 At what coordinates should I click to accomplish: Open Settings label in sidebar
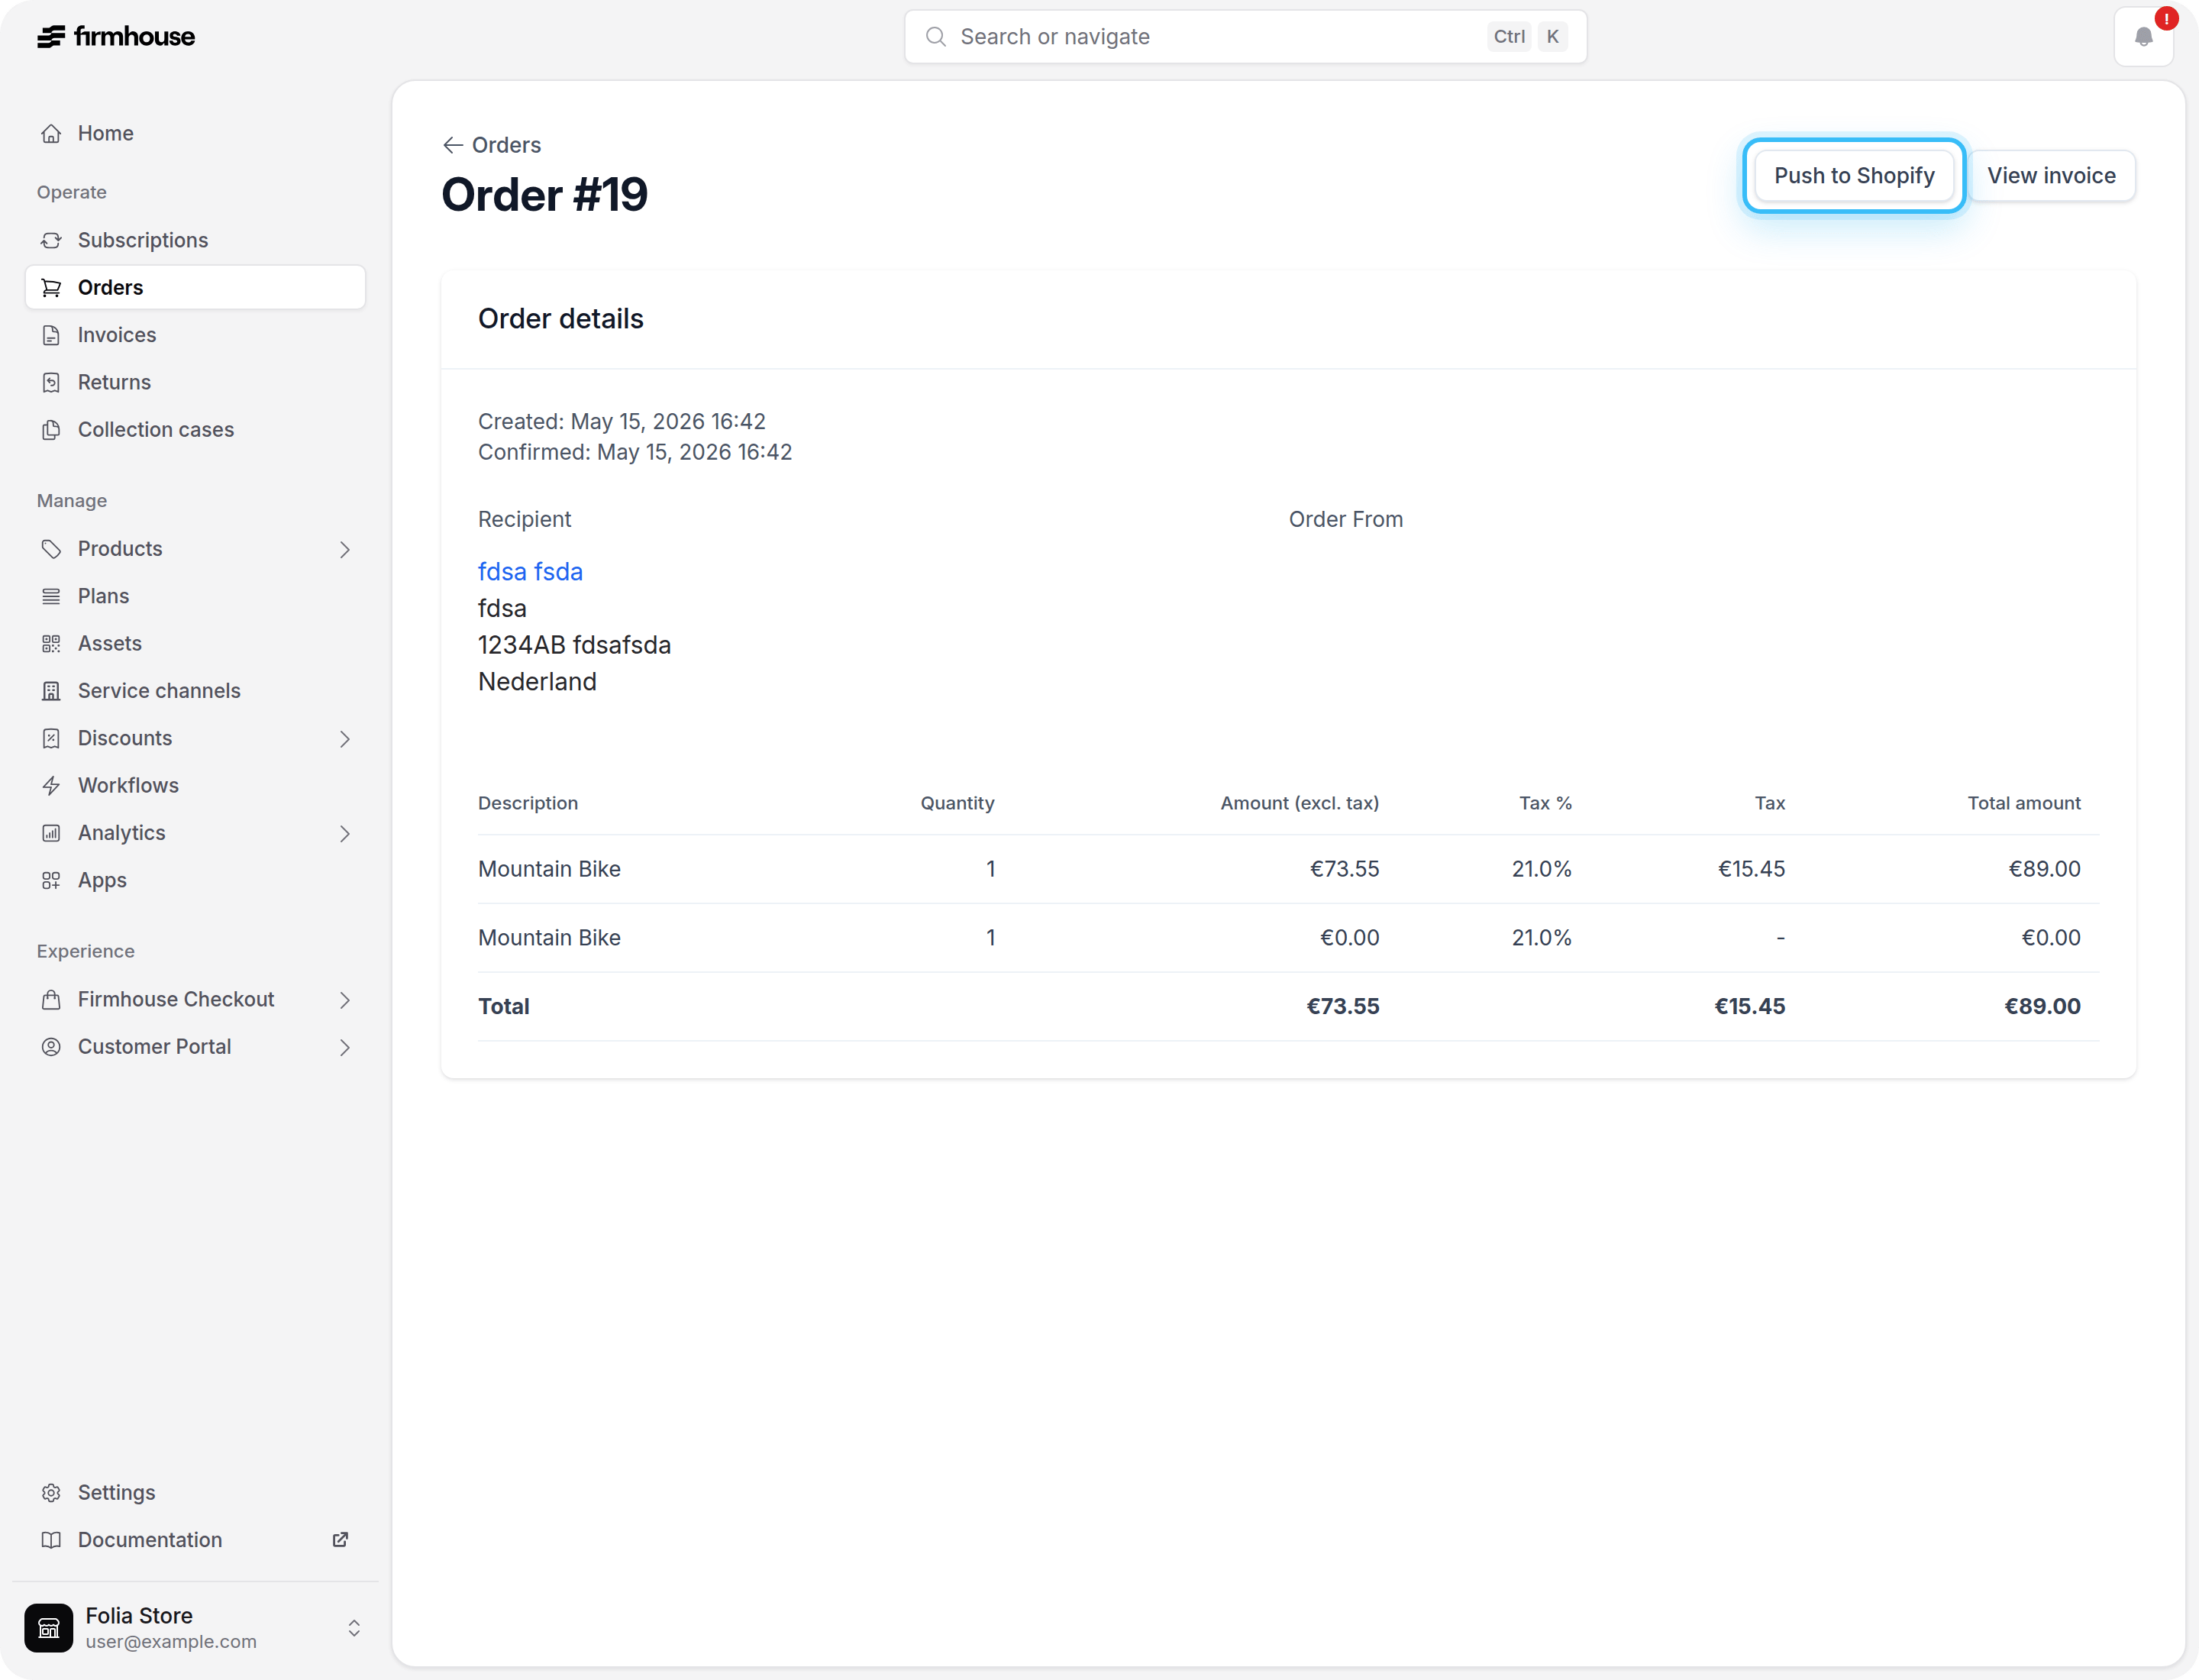[x=117, y=1492]
